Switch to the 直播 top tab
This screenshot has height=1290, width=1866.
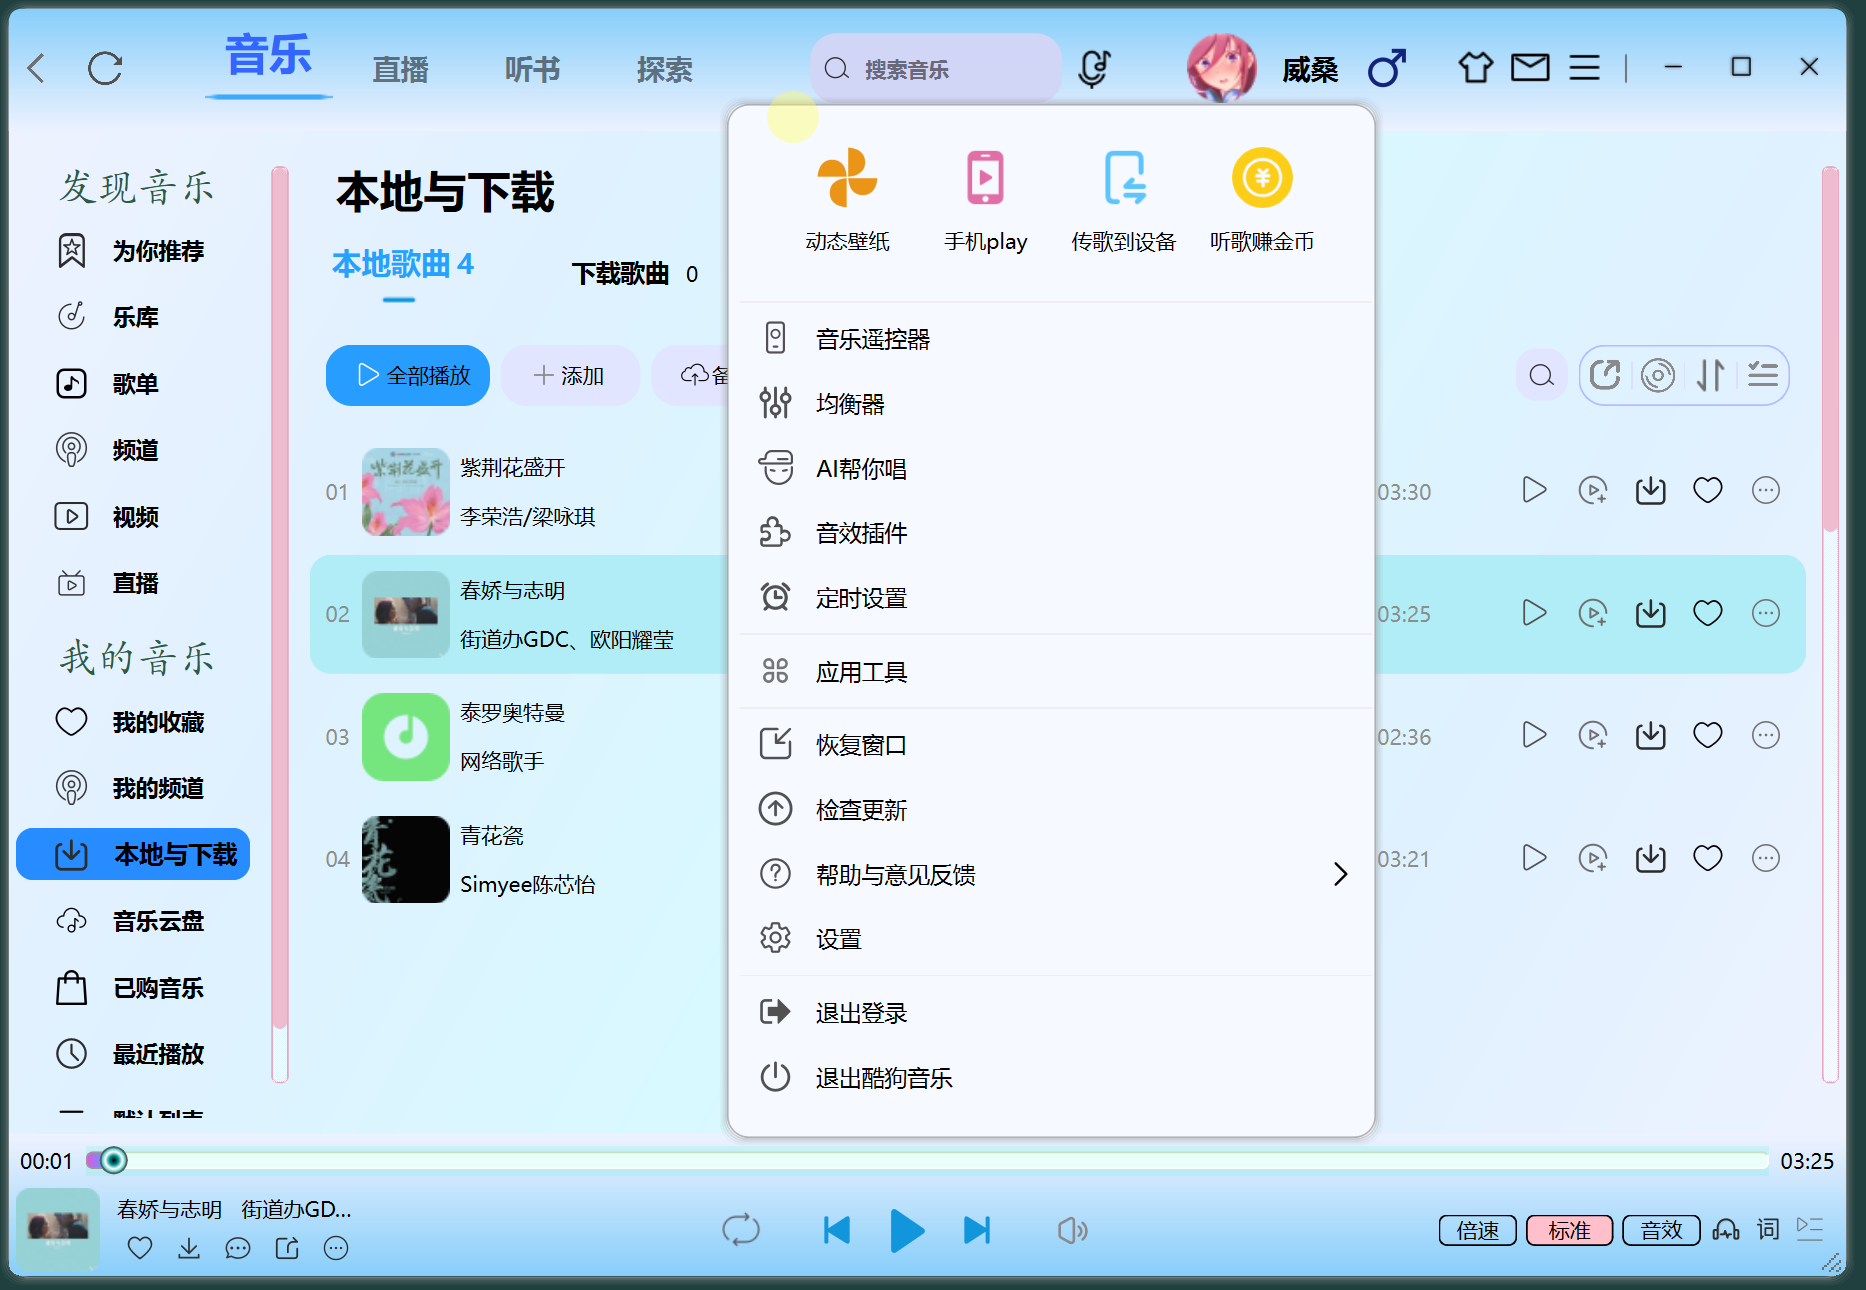[400, 69]
